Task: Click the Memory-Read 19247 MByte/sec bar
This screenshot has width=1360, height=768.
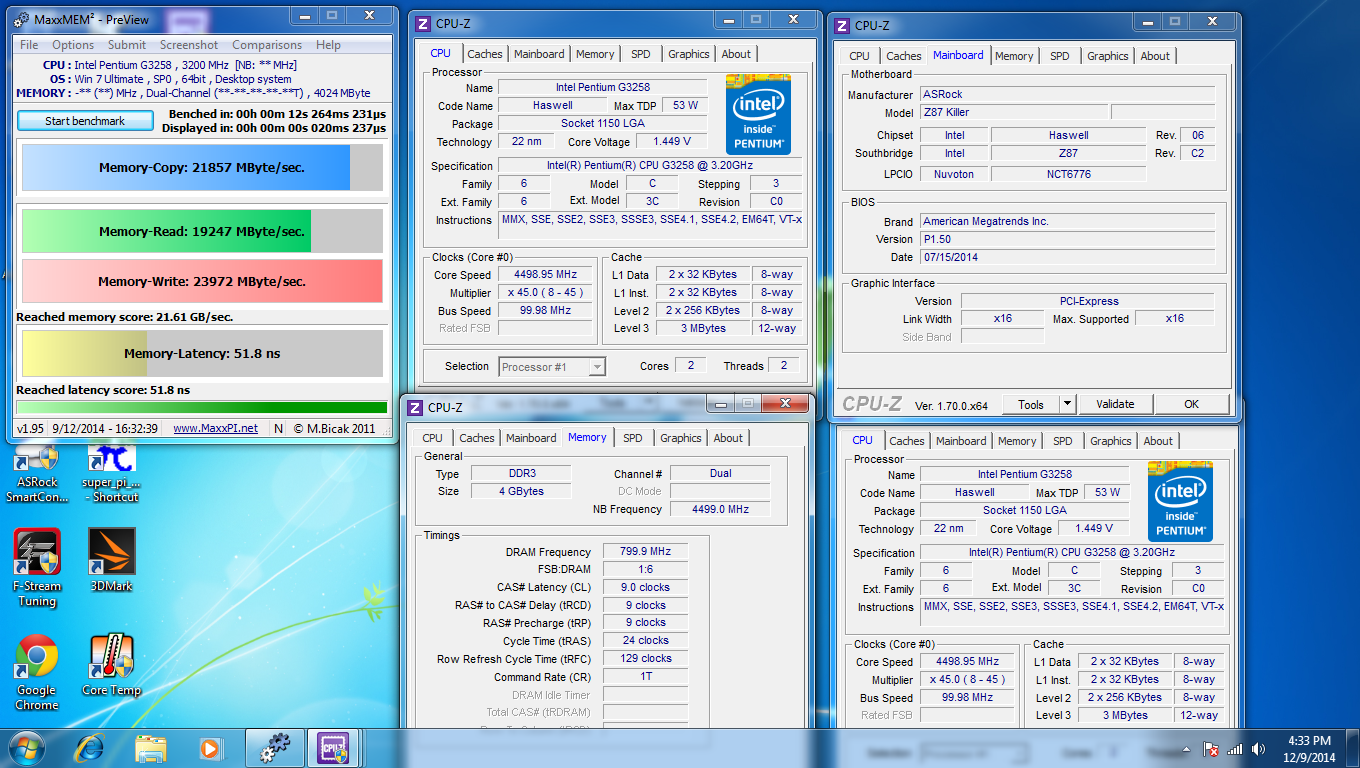Action: pyautogui.click(x=202, y=231)
